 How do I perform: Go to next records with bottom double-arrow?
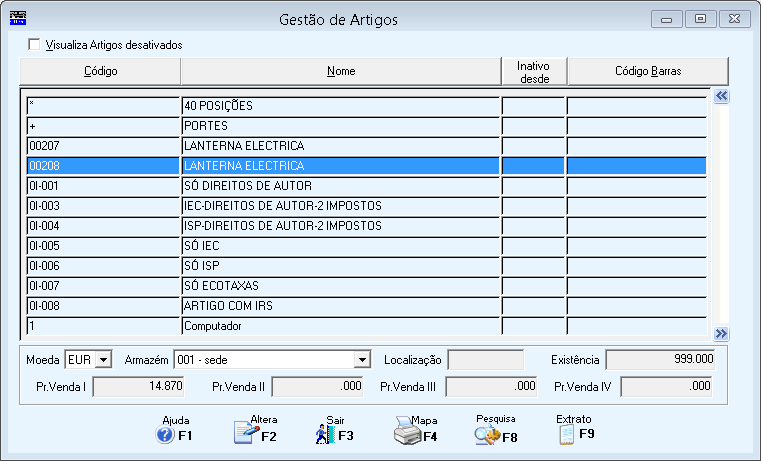point(721,333)
